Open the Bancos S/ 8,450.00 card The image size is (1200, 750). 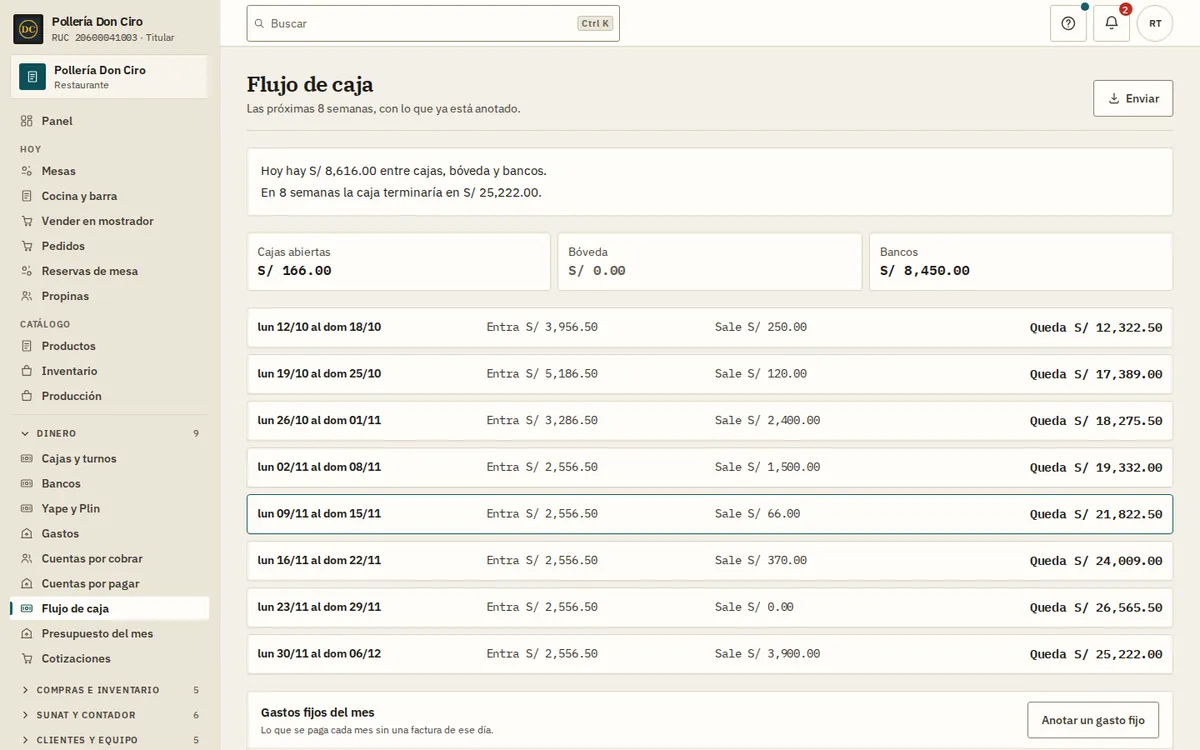coord(1021,262)
